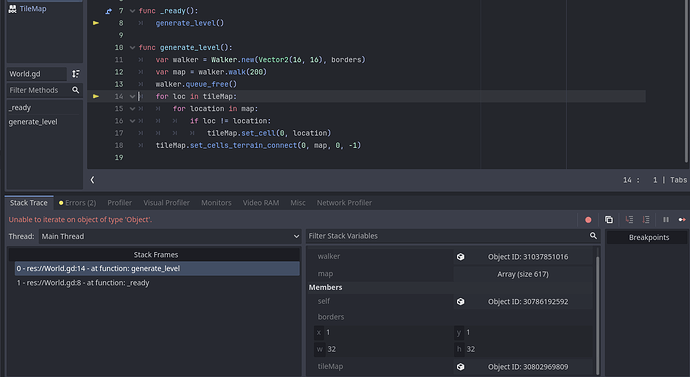Toggle alphabetical sorting of the methods list
The image size is (690, 377).
(76, 74)
